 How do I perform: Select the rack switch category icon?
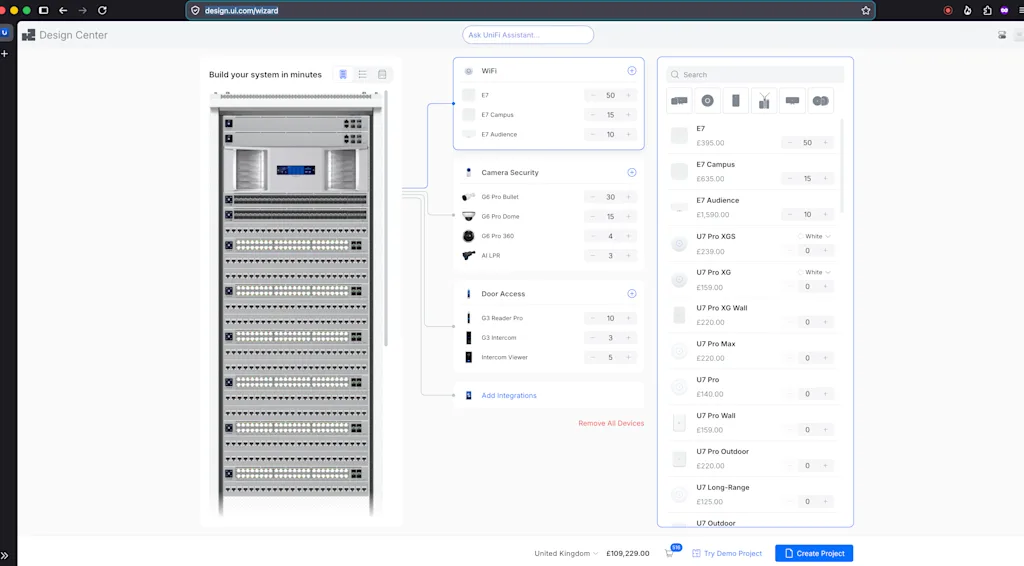coord(792,101)
